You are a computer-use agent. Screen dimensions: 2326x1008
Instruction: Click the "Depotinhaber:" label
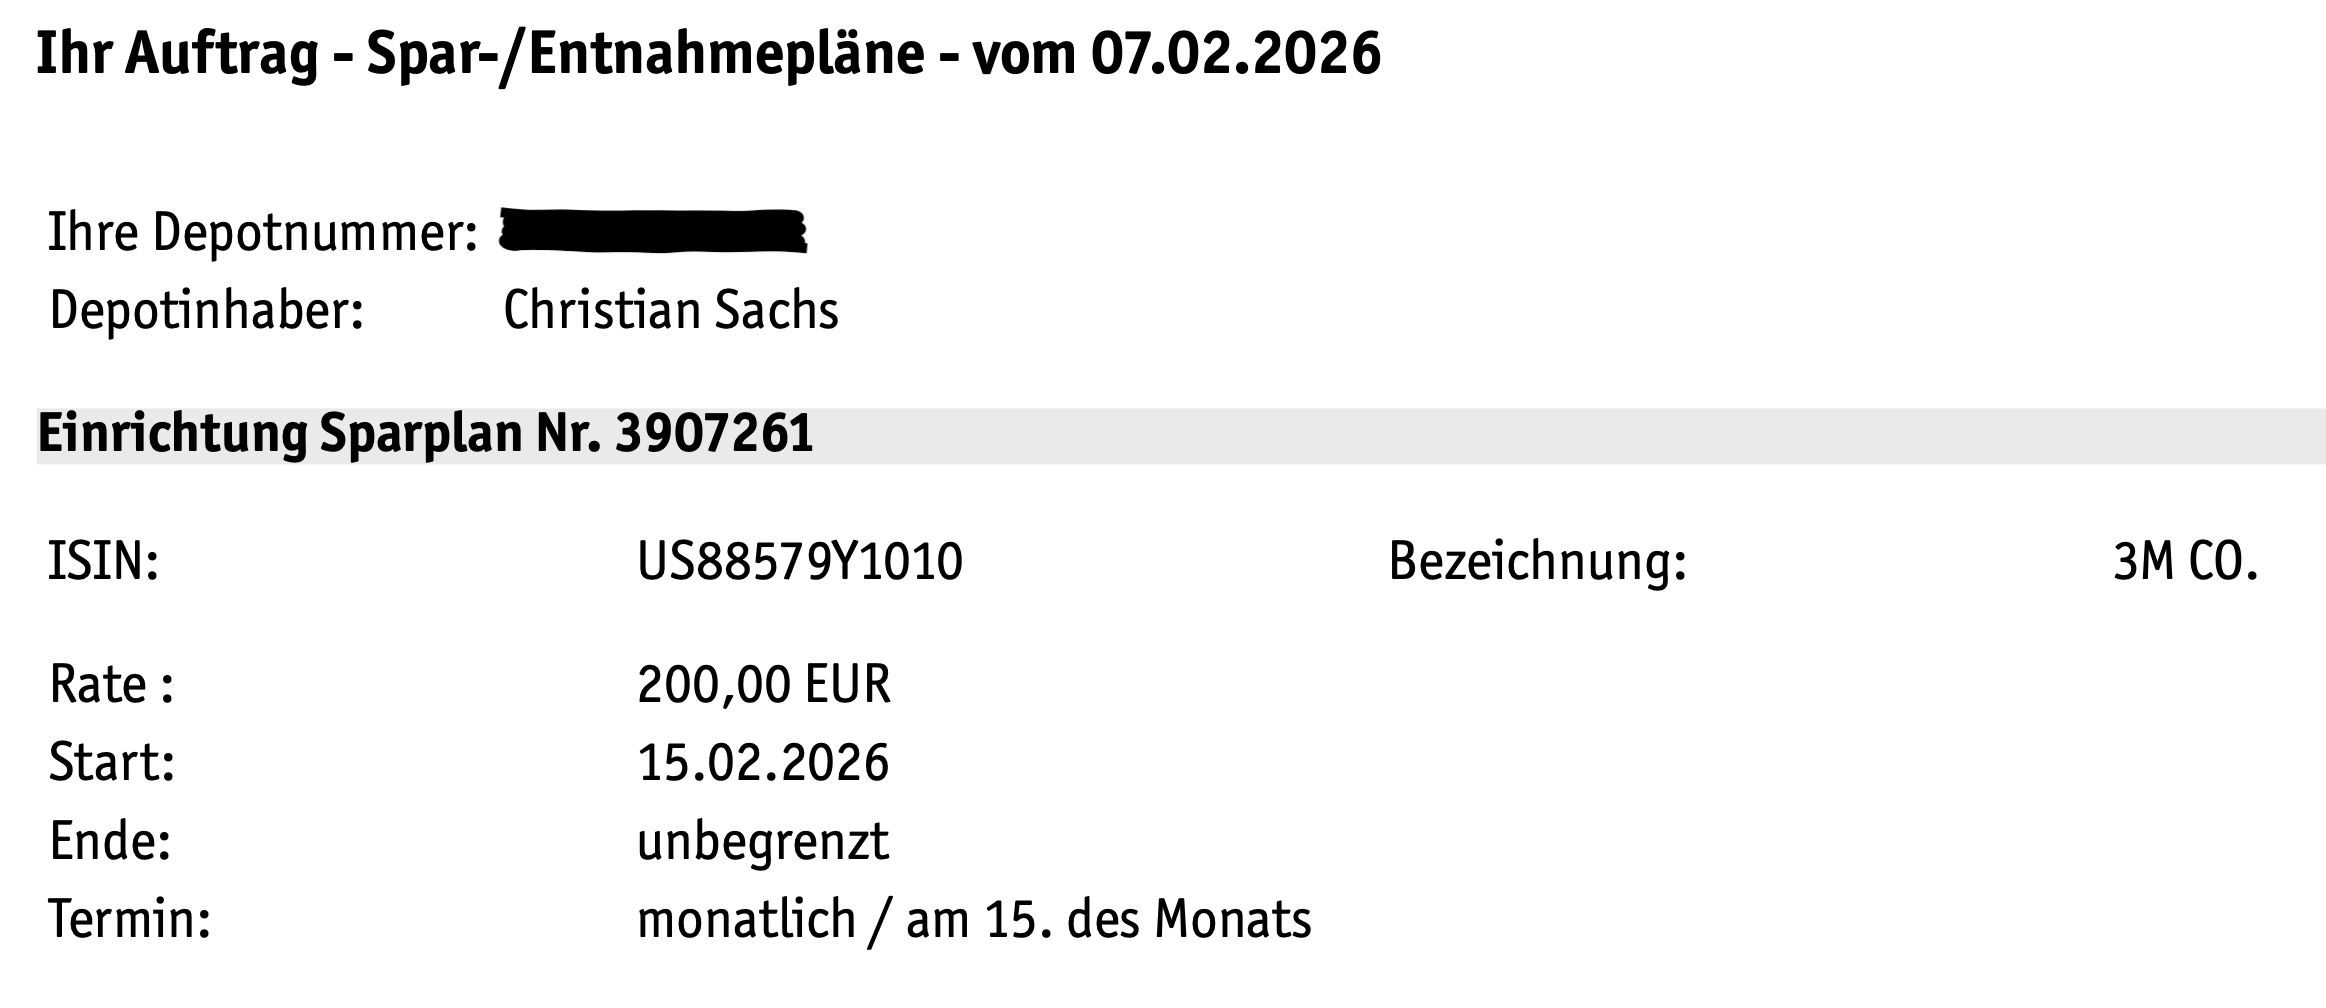pyautogui.click(x=206, y=310)
